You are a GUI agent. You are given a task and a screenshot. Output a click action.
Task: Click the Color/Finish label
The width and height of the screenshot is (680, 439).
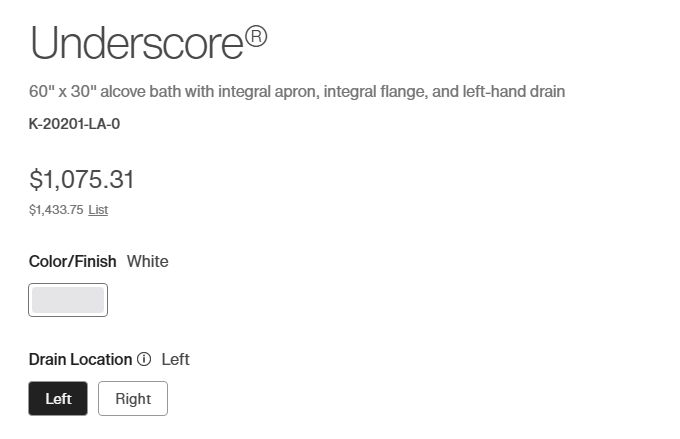(73, 262)
